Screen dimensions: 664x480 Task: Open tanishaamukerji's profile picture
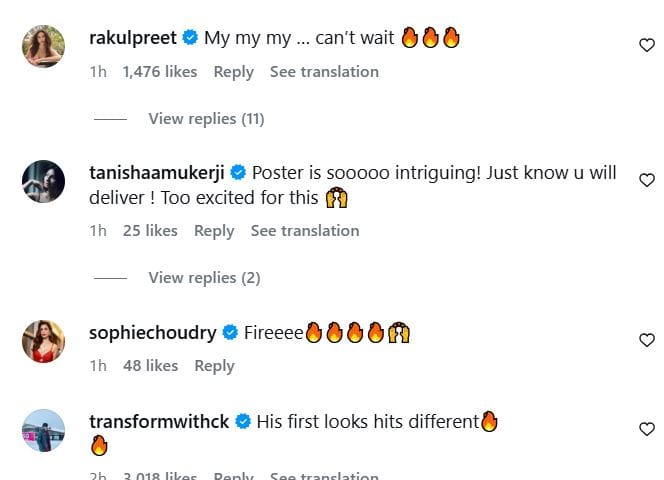pos(43,180)
